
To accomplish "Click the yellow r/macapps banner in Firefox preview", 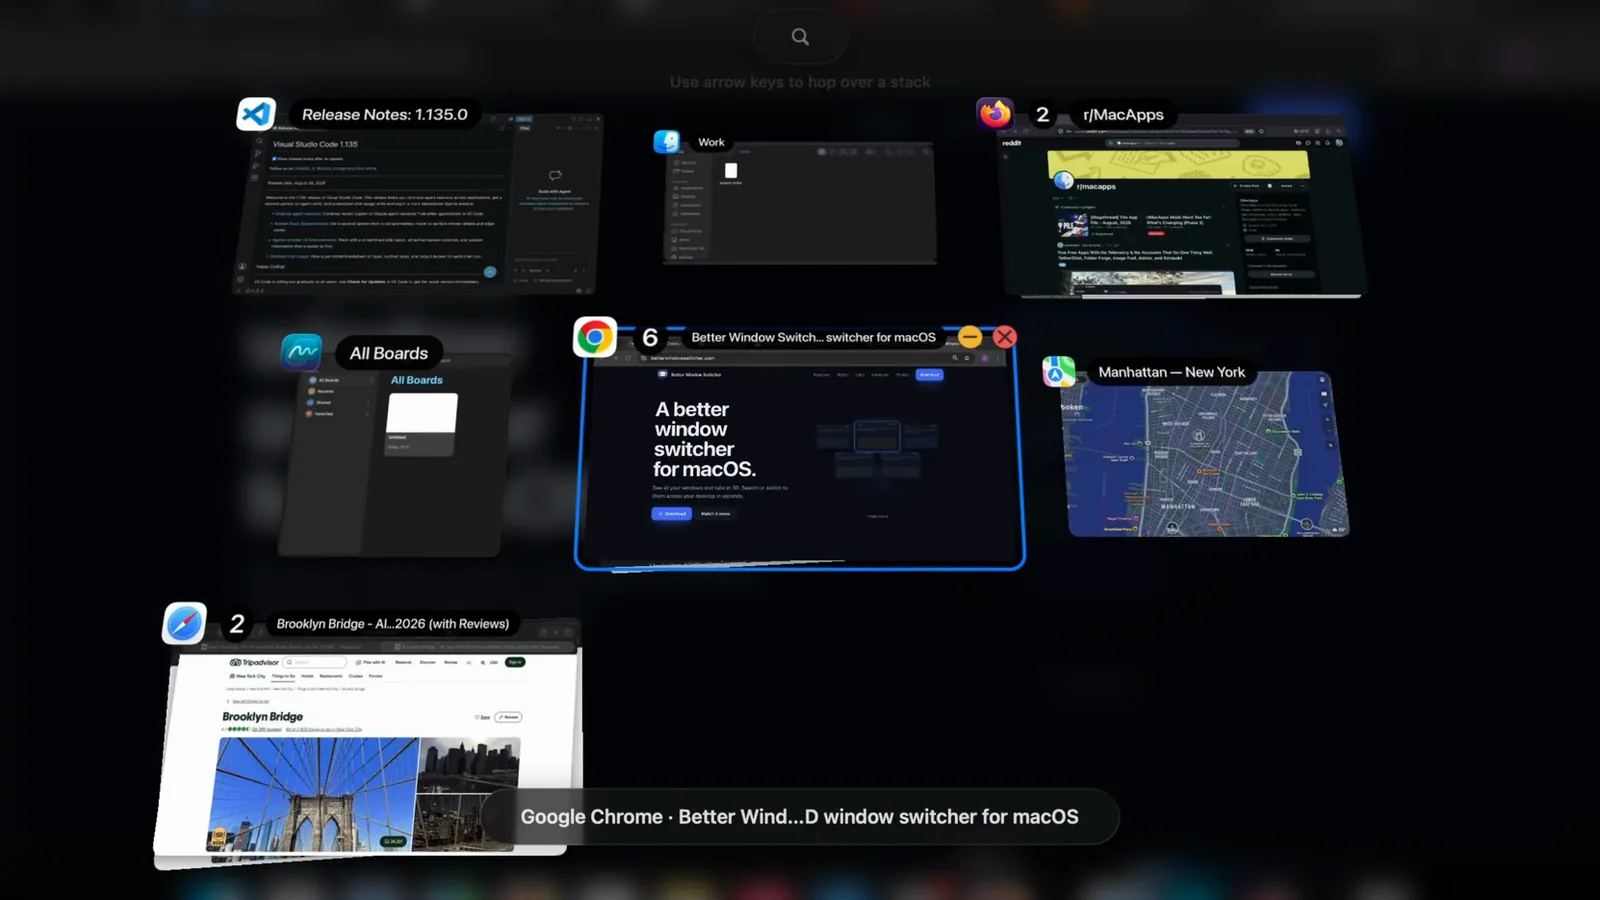I will click(1178, 164).
